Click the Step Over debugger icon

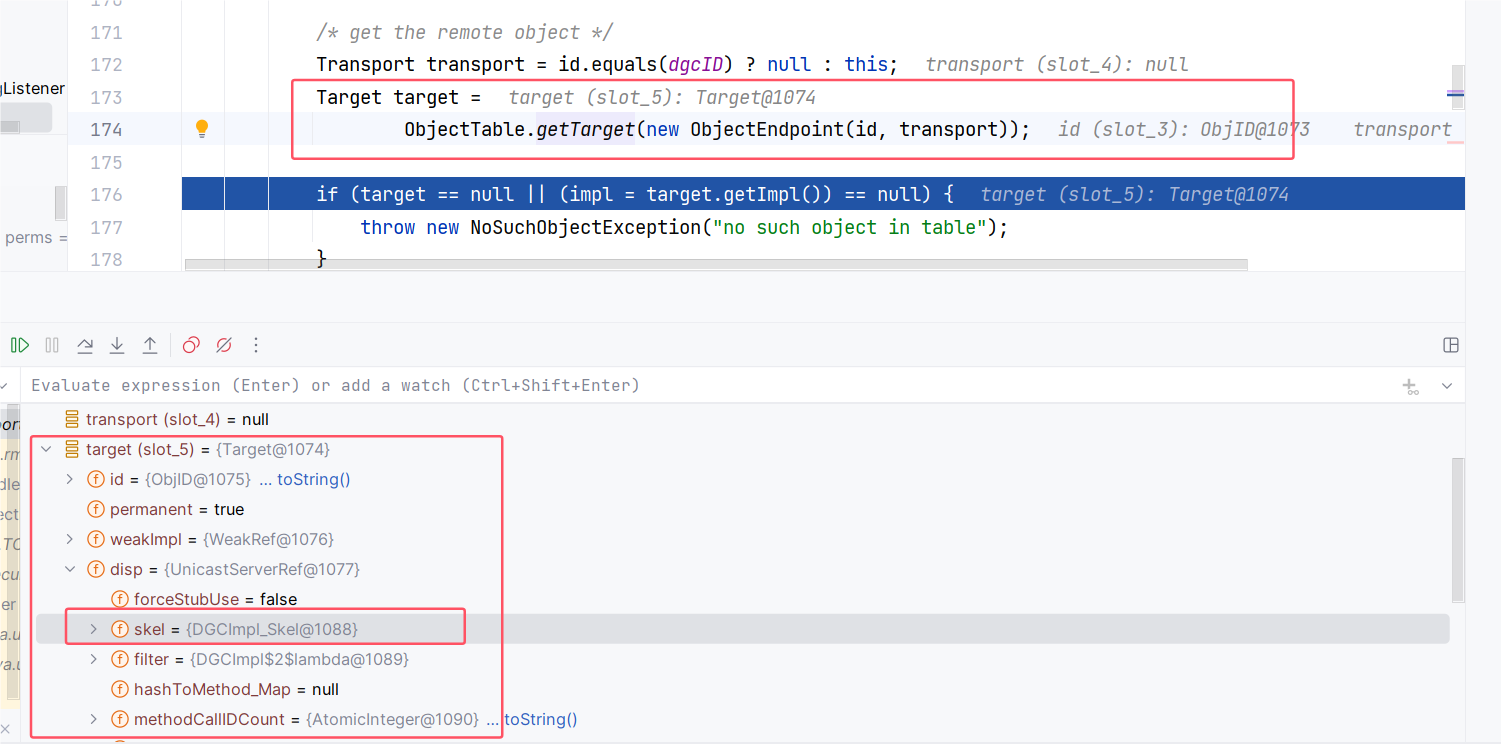(85, 345)
